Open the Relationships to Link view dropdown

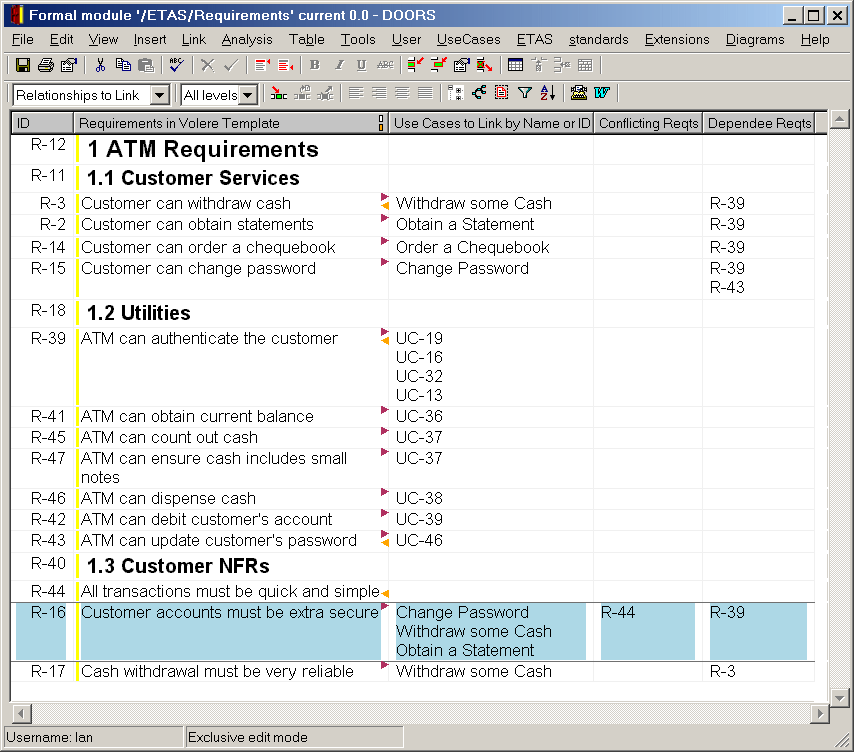click(x=160, y=95)
